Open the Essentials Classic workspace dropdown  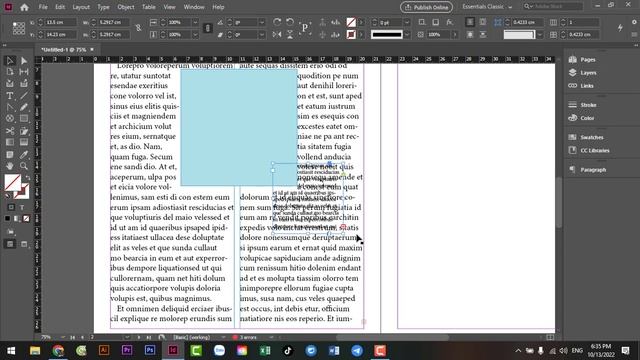pyautogui.click(x=487, y=7)
